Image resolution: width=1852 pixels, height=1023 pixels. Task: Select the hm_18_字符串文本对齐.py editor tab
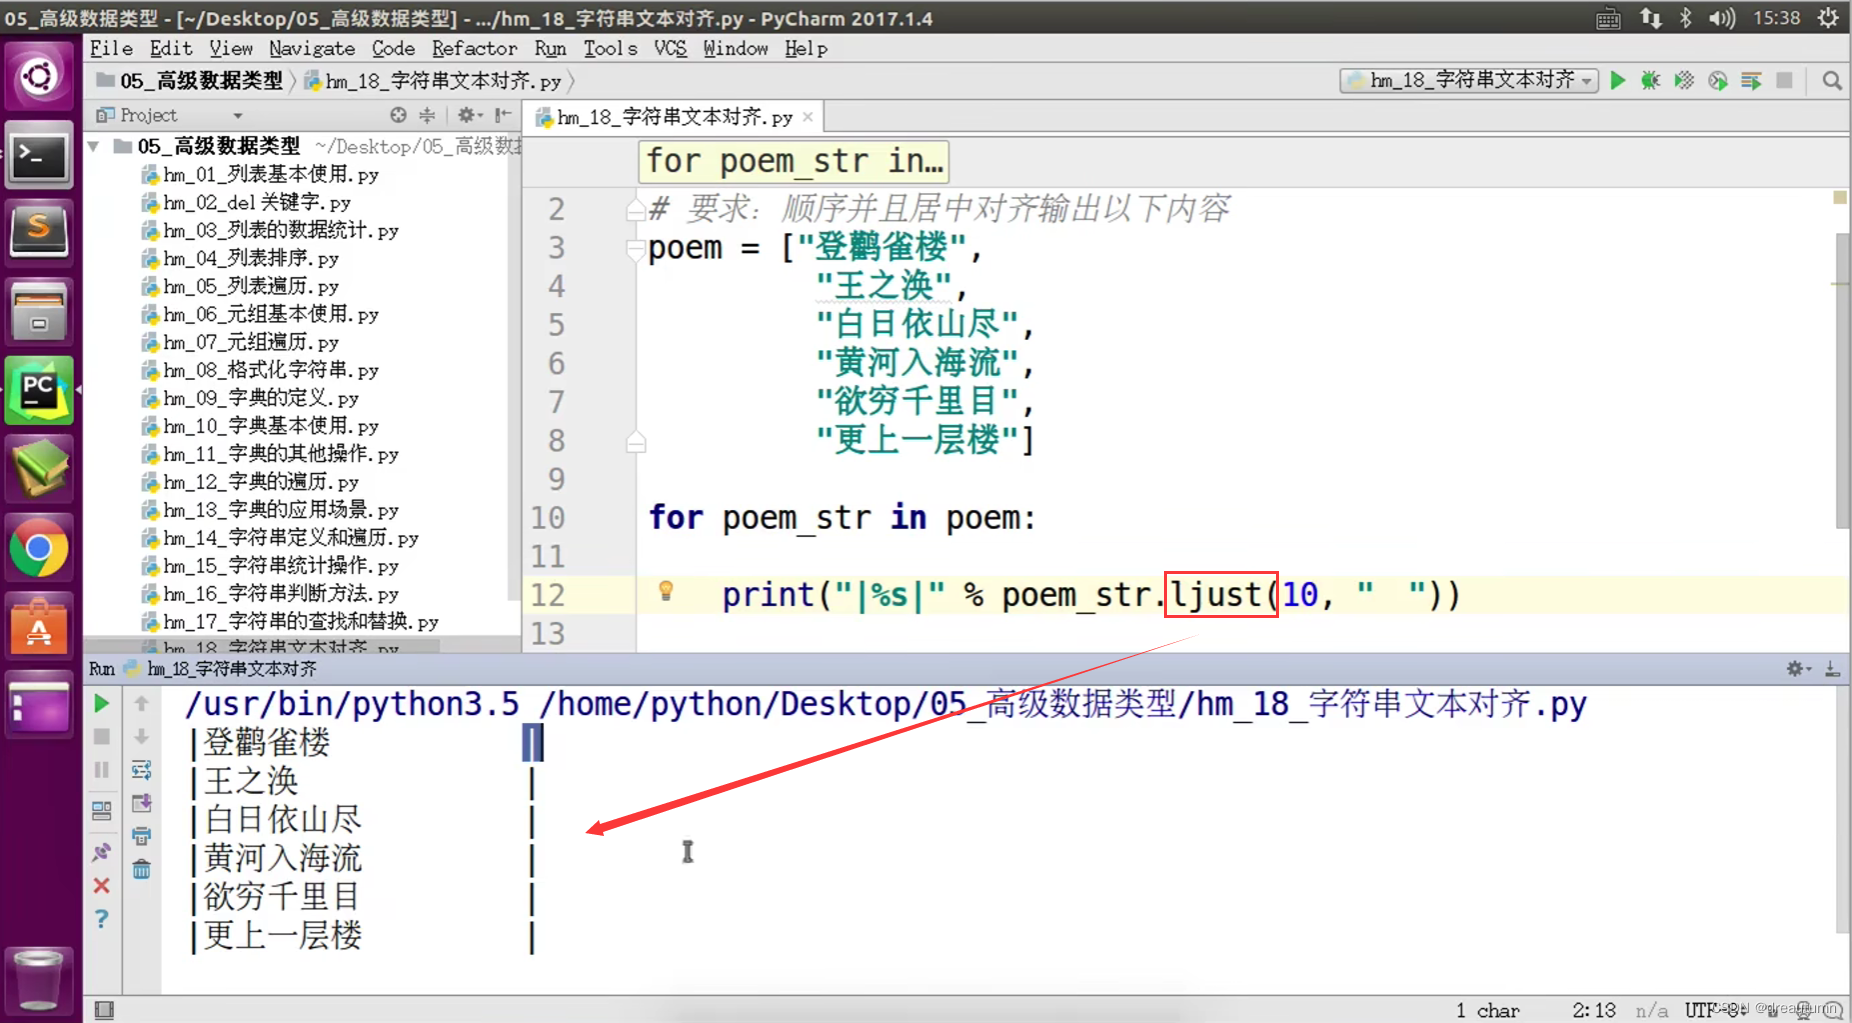pos(675,118)
